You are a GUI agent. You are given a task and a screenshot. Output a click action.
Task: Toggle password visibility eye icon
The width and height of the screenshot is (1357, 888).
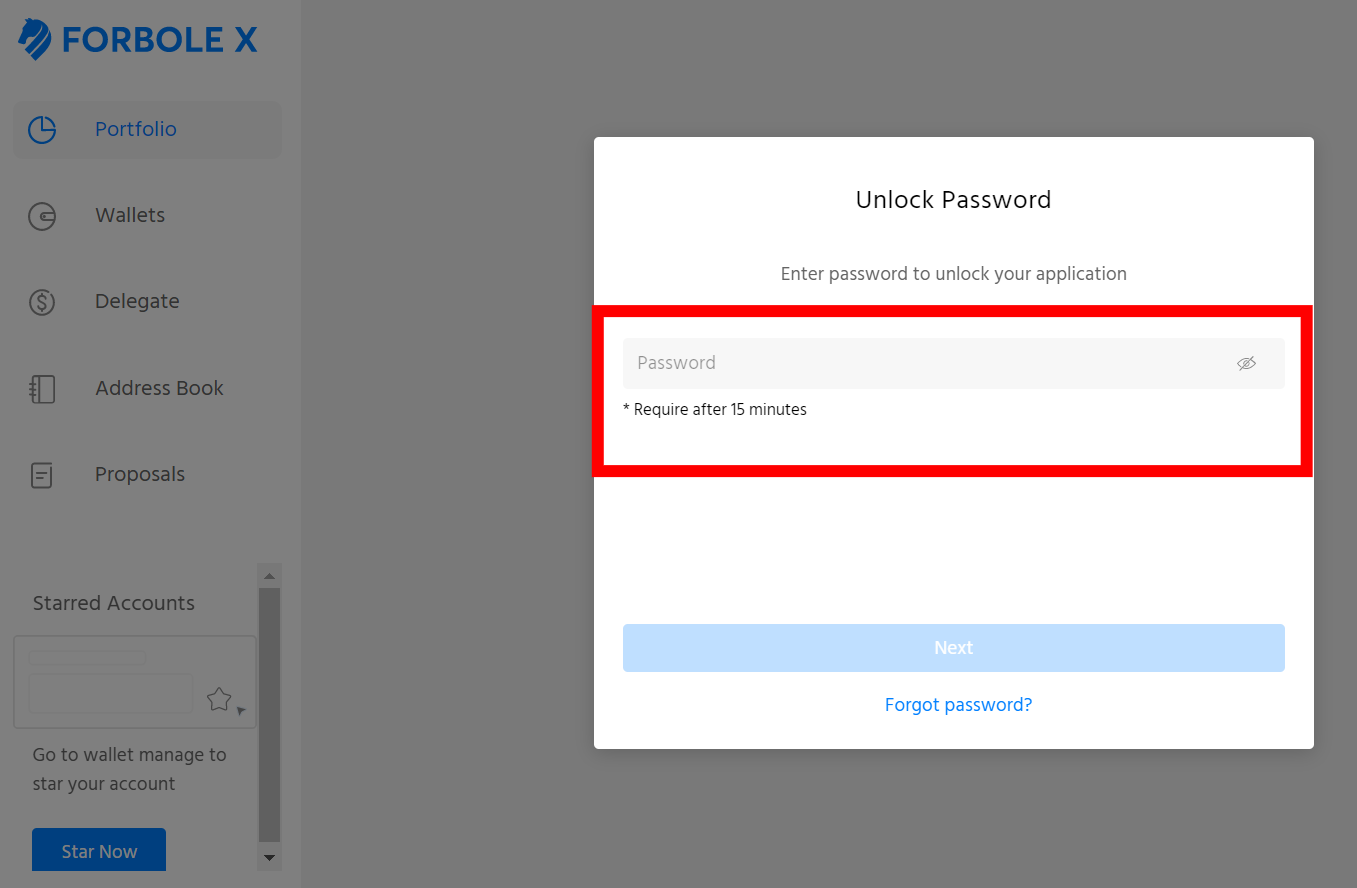pos(1246,363)
